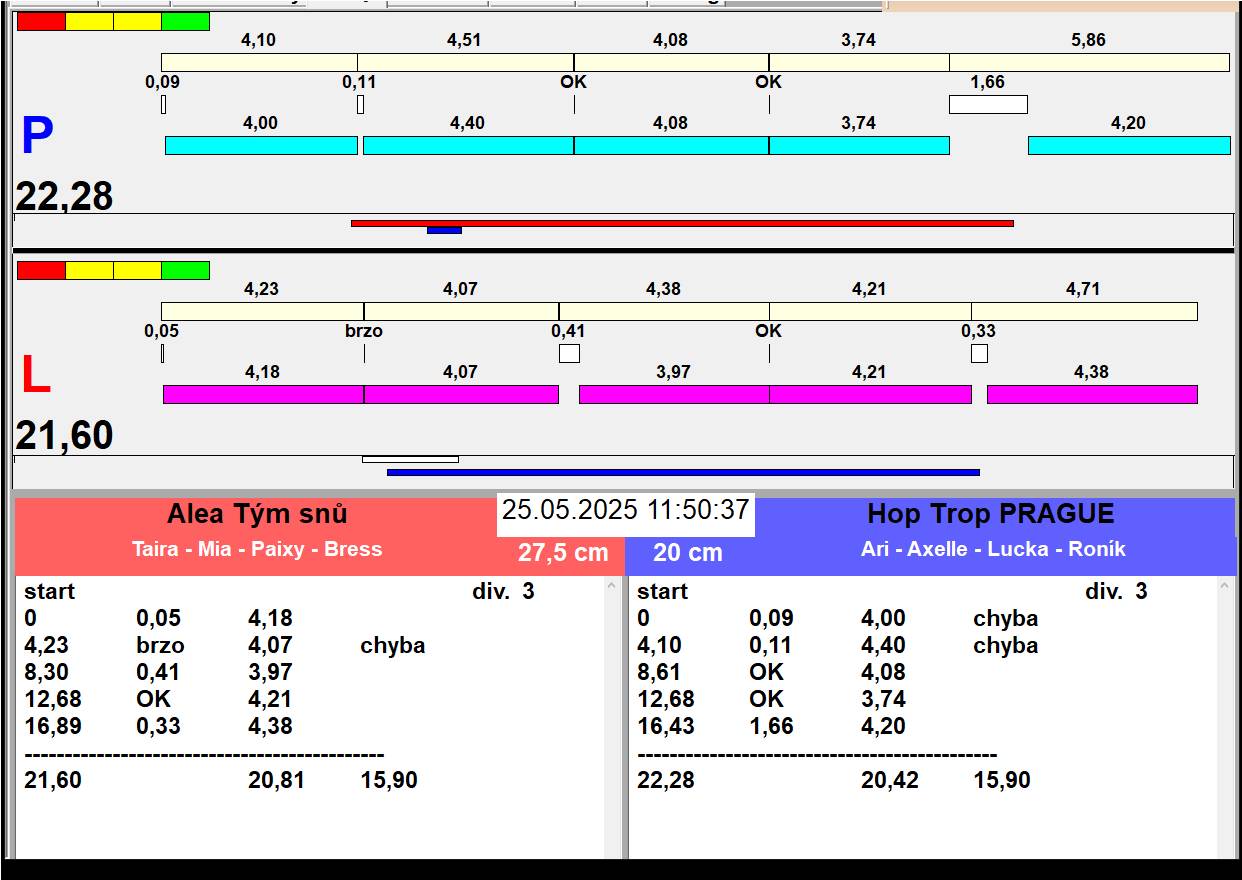Click the Taira - Mia - Paixy - Bress lineup
This screenshot has width=1242, height=880.
click(257, 549)
